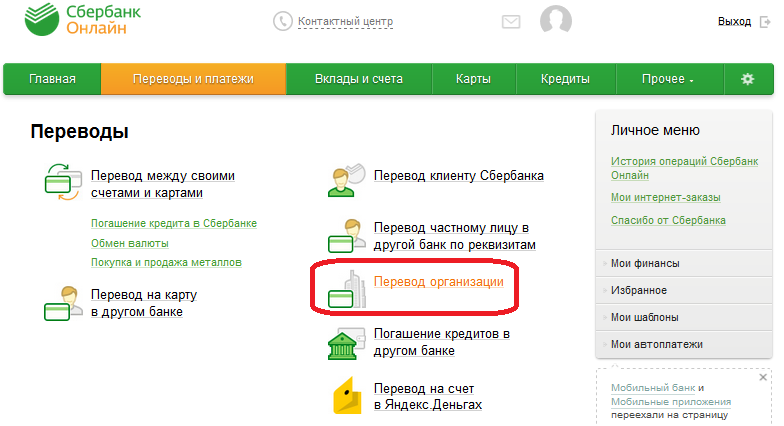The width and height of the screenshot is (784, 426).
Task: Expand the Прочее dropdown menu
Action: (x=668, y=79)
